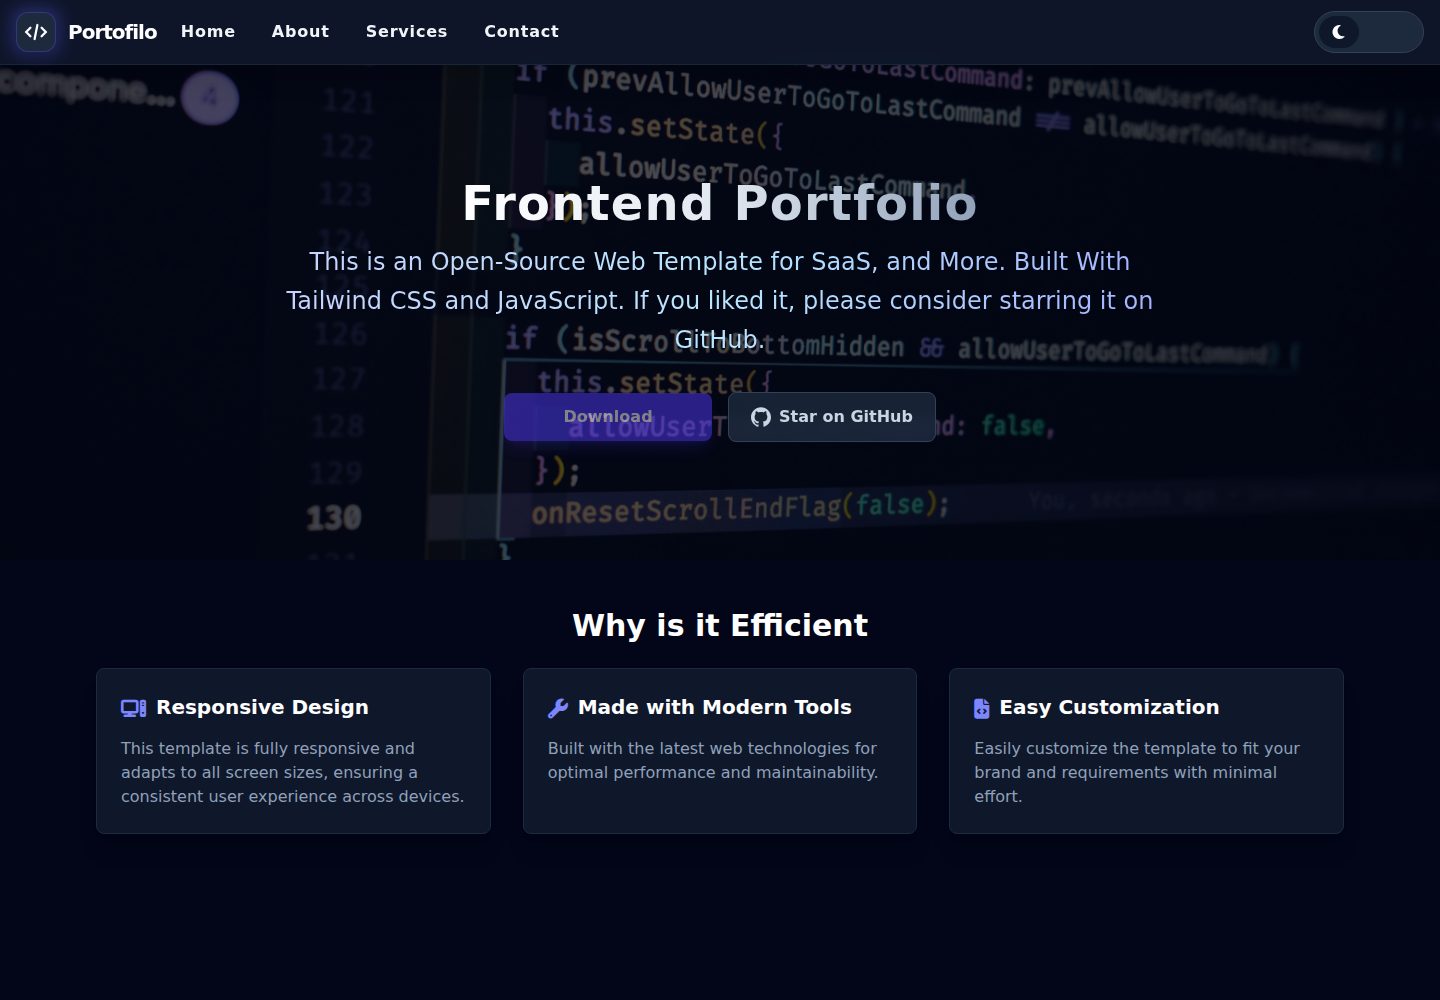Screen dimensions: 1440x1000
Task: Click the code file icon for Easy Customization
Action: 982,708
